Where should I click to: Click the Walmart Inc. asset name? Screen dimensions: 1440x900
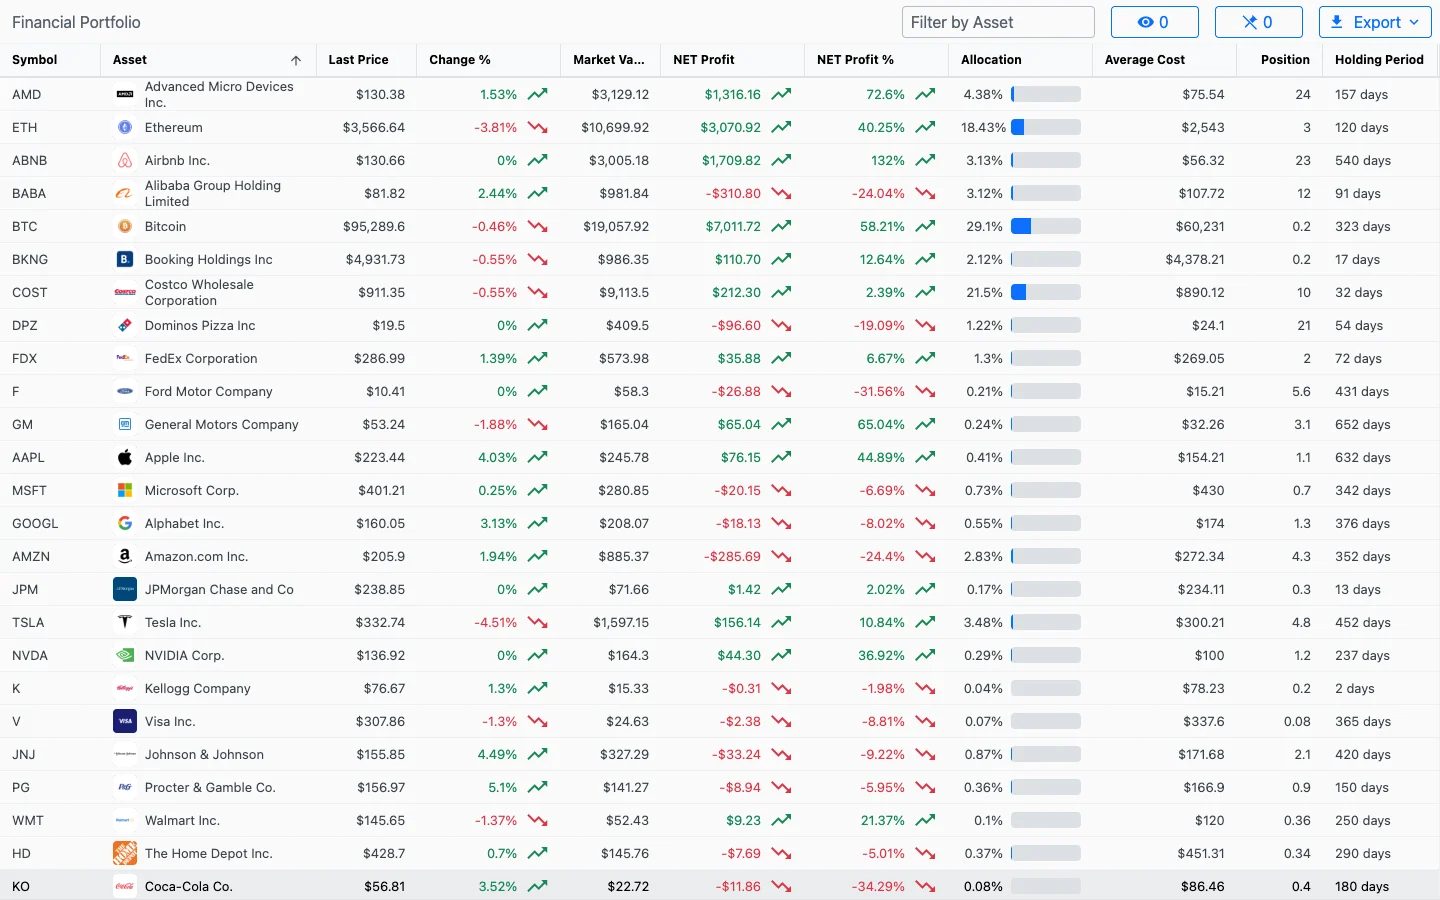click(x=182, y=820)
